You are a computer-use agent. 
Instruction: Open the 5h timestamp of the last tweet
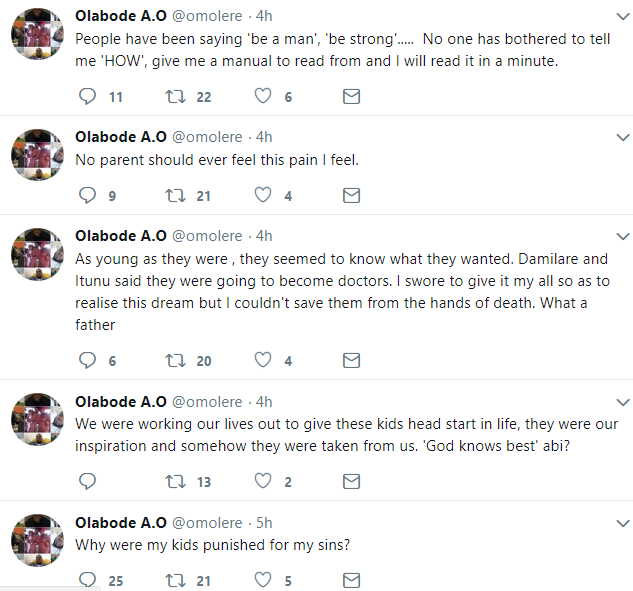[264, 522]
